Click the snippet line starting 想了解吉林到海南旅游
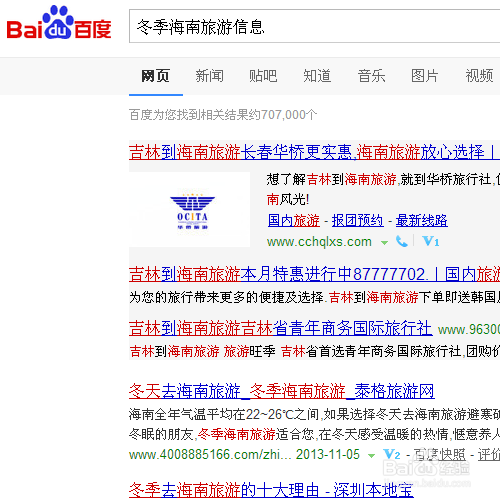The image size is (500, 501). 383,179
